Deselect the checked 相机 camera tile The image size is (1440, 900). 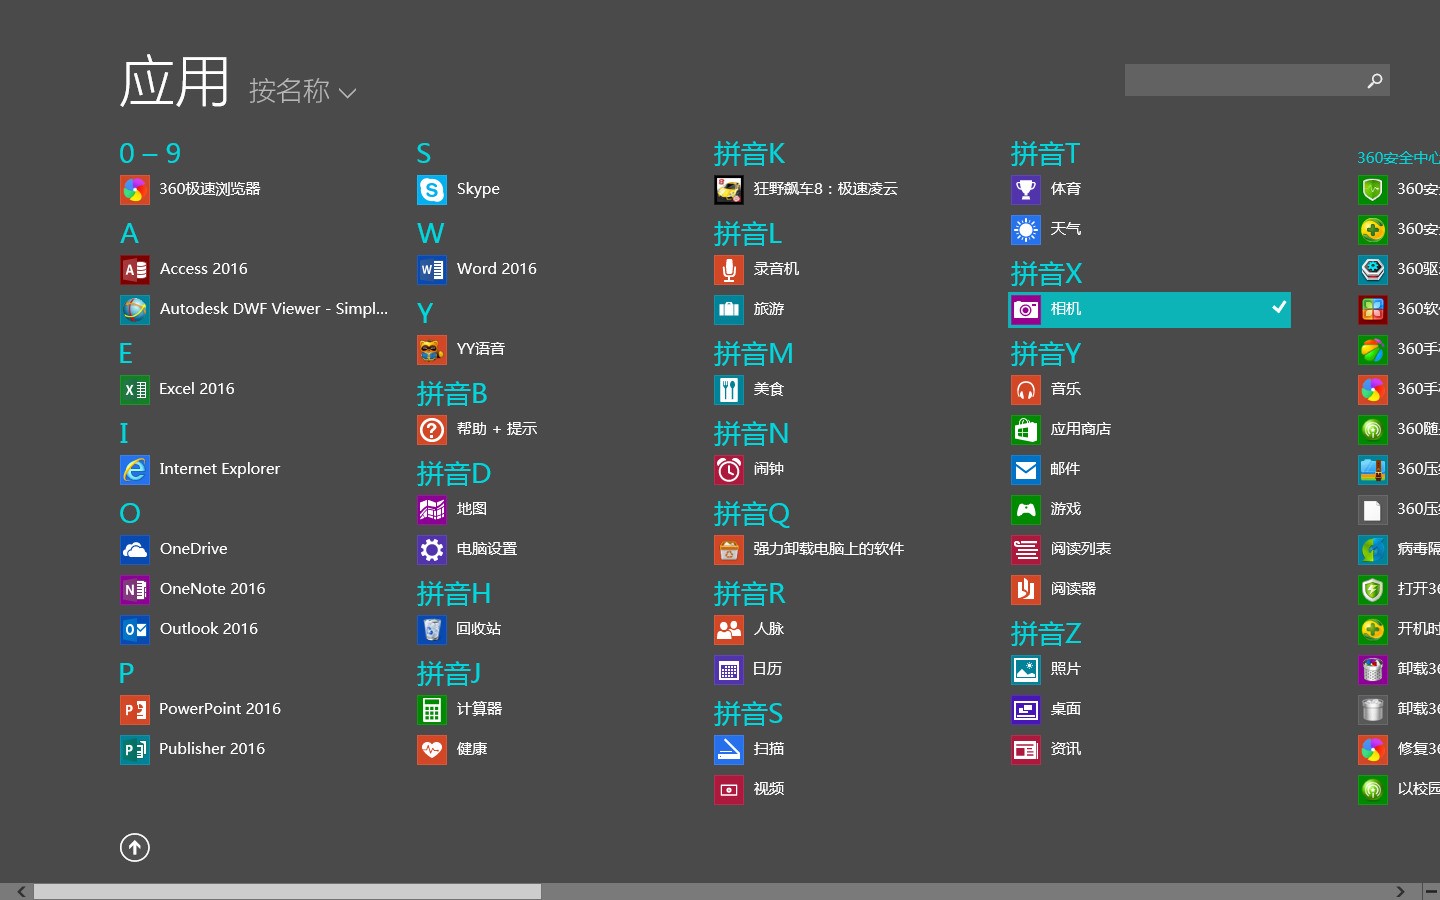(x=1149, y=309)
